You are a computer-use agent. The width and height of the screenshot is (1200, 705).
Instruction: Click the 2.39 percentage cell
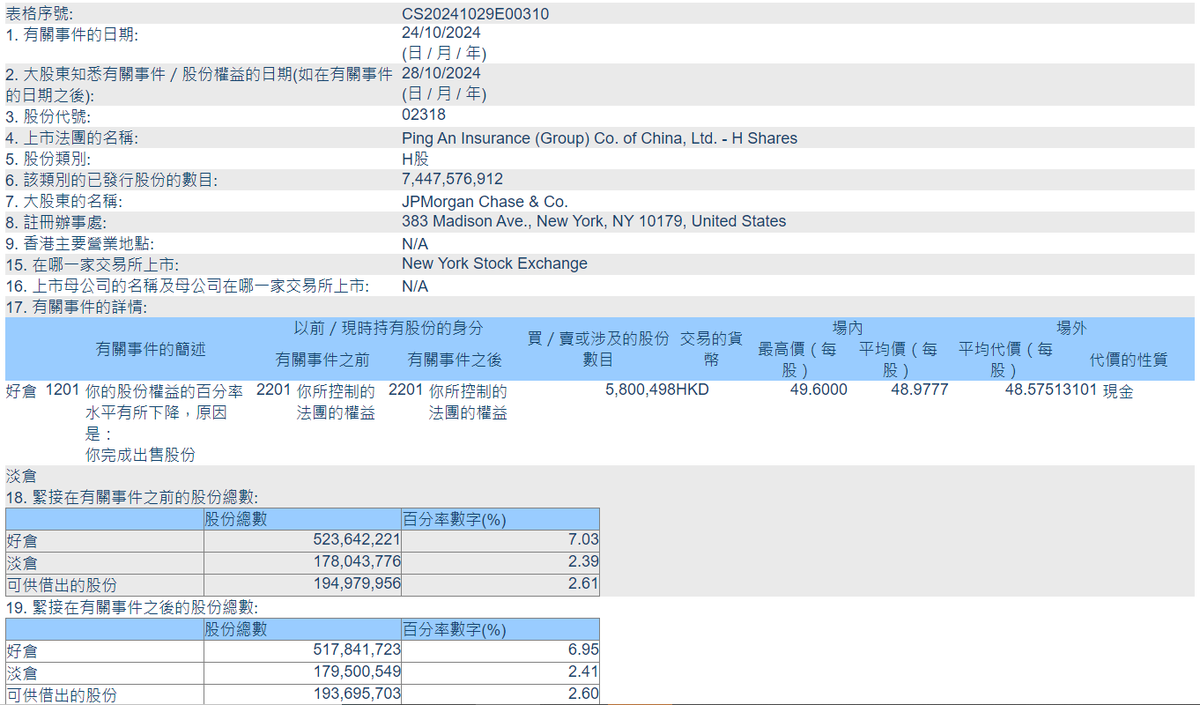pos(583,562)
